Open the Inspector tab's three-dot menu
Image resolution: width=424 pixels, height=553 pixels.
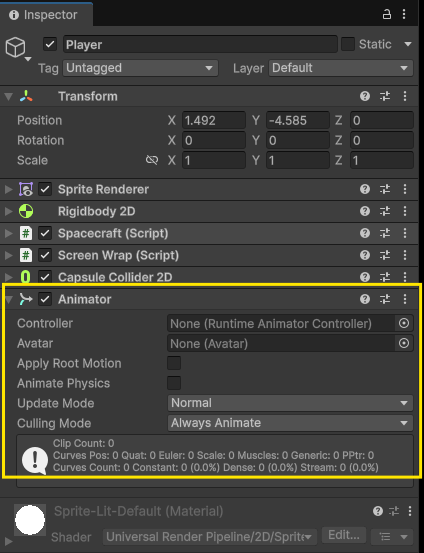404,14
